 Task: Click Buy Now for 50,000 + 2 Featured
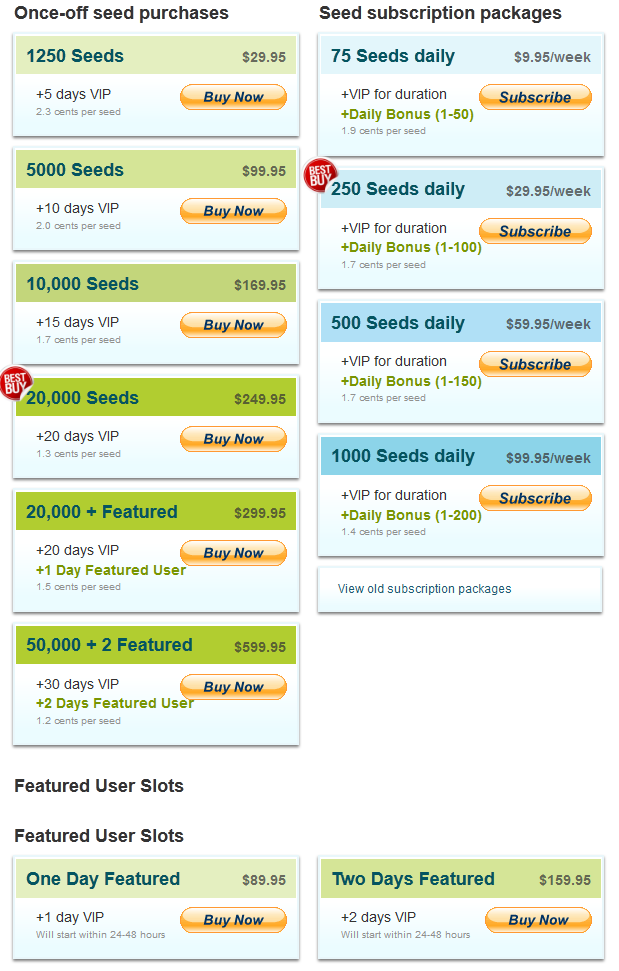[233, 687]
